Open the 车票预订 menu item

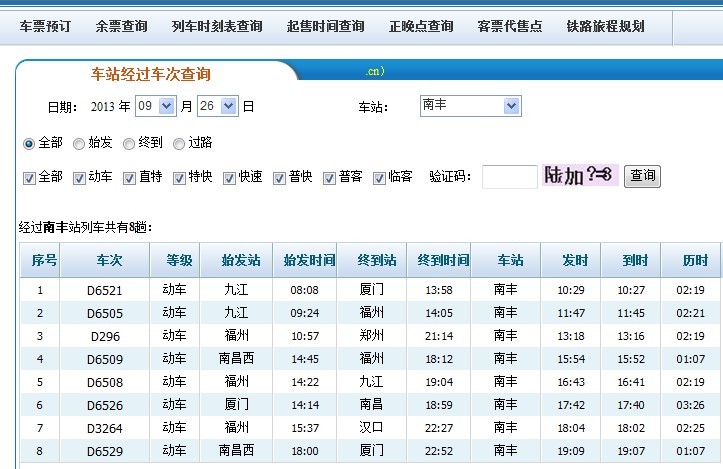click(46, 26)
